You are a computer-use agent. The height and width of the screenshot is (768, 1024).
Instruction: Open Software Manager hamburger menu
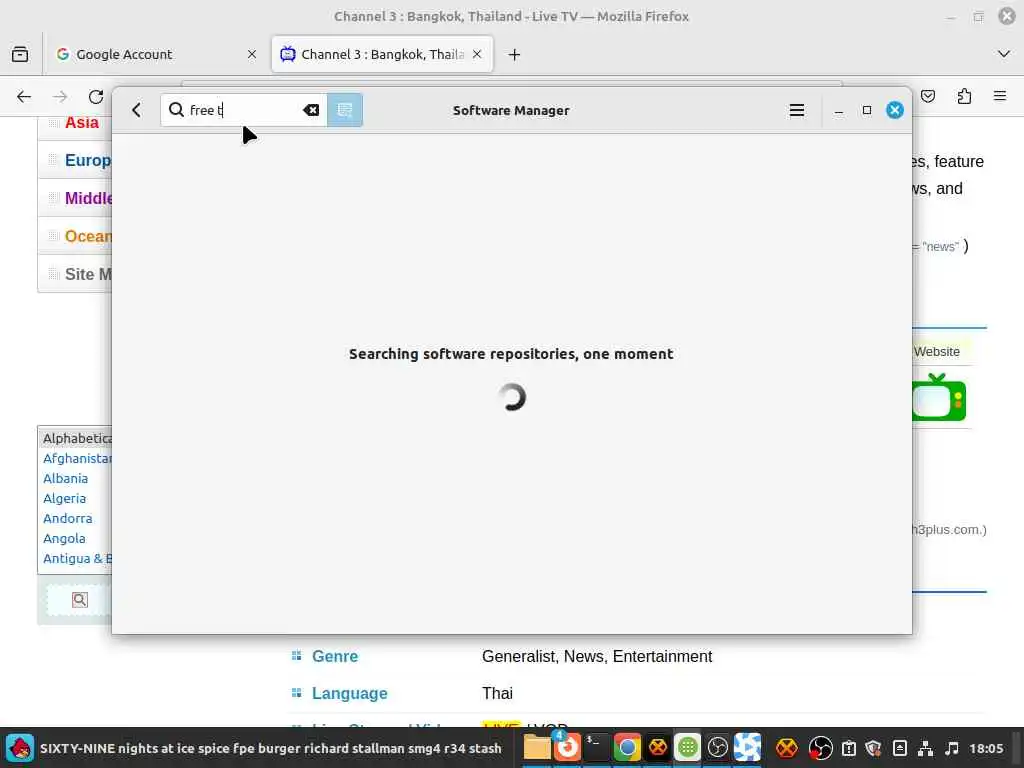click(x=797, y=110)
